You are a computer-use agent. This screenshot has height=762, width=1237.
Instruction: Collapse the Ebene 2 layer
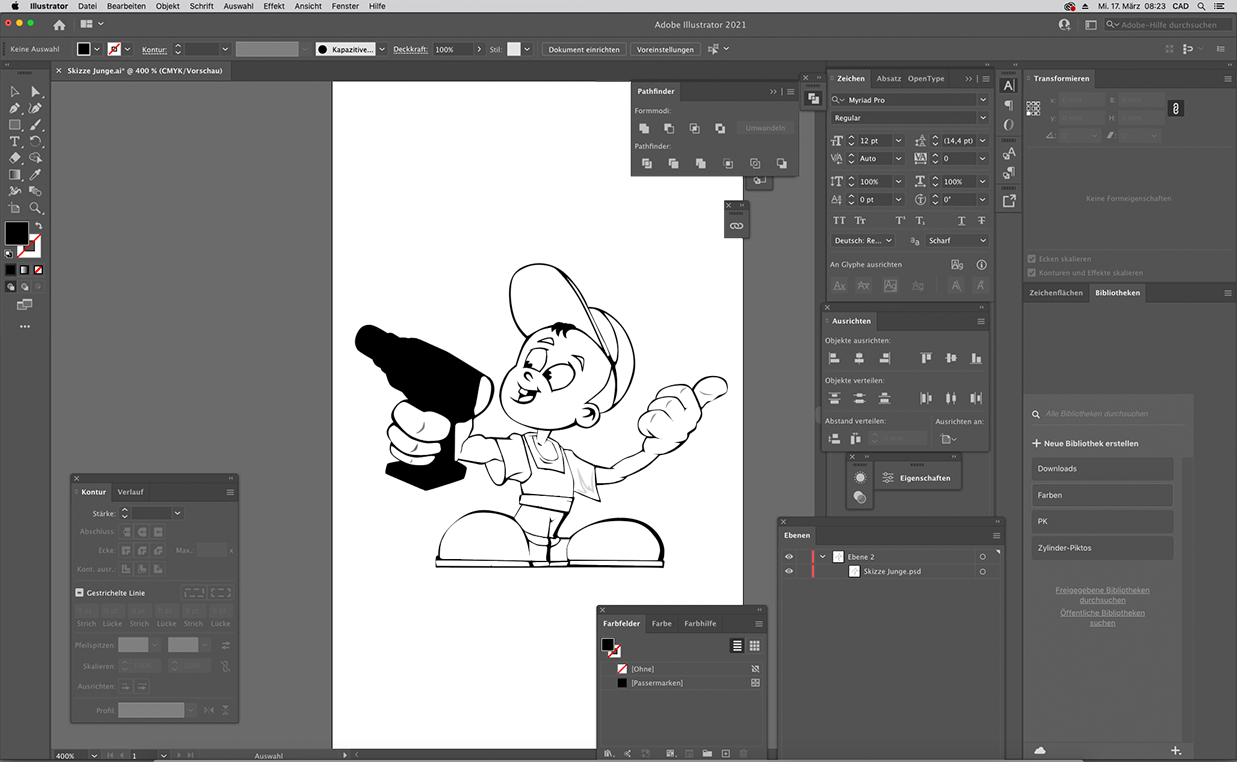(823, 557)
